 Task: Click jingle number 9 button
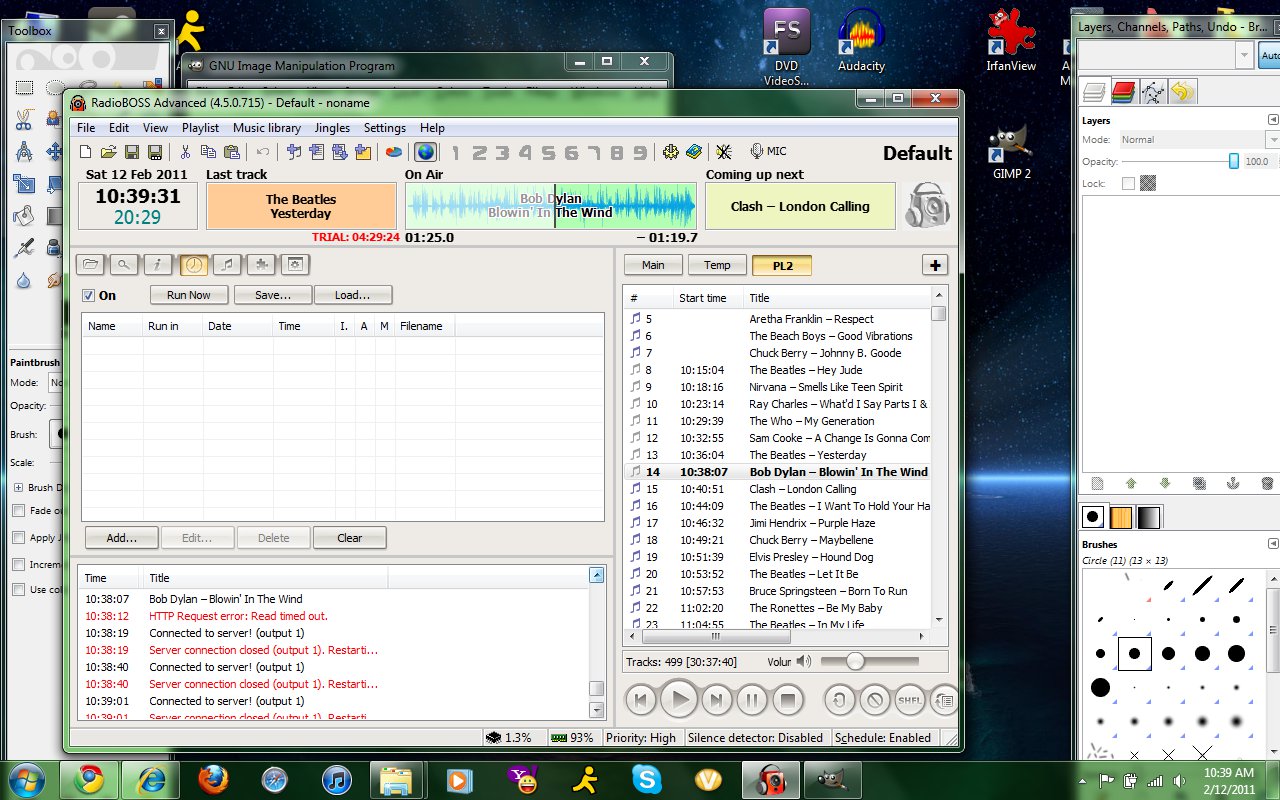tap(641, 152)
